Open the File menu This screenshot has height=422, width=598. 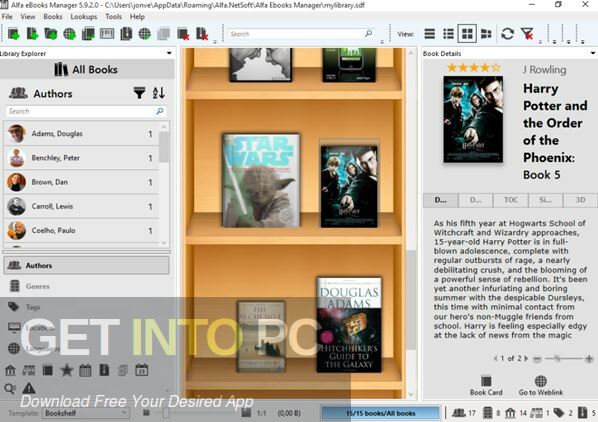click(x=7, y=17)
